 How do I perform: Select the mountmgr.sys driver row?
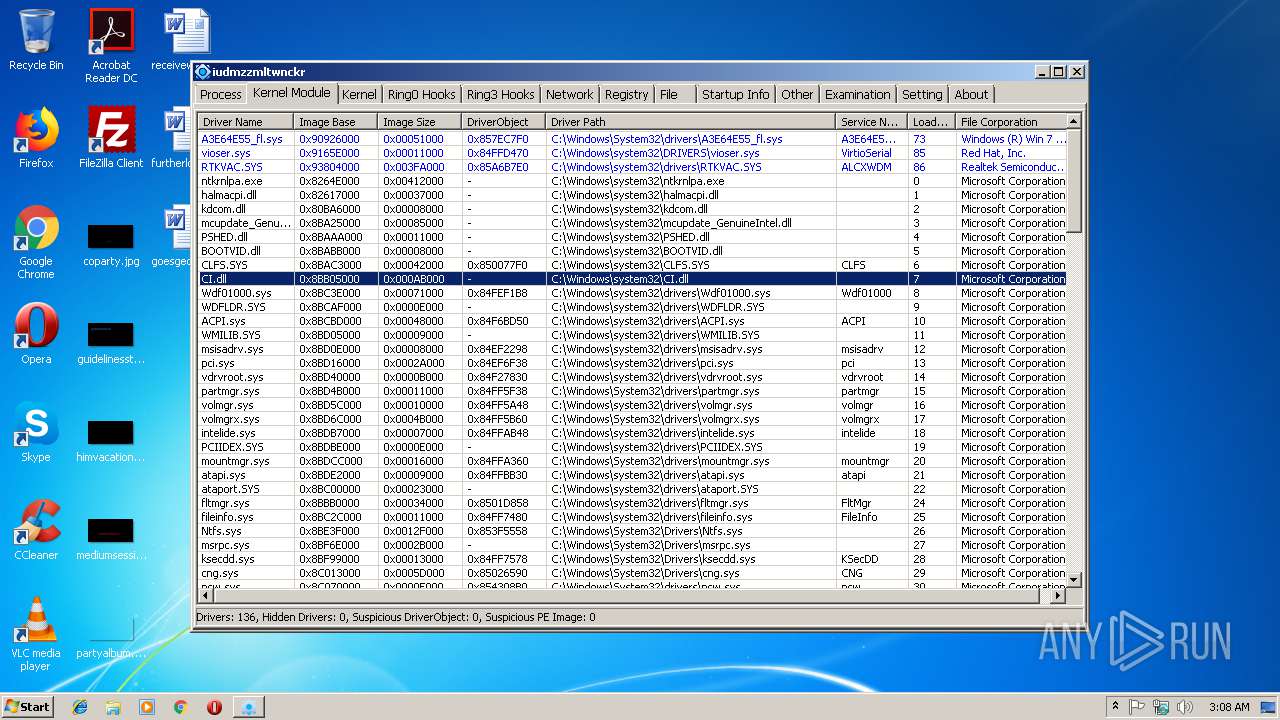point(632,461)
